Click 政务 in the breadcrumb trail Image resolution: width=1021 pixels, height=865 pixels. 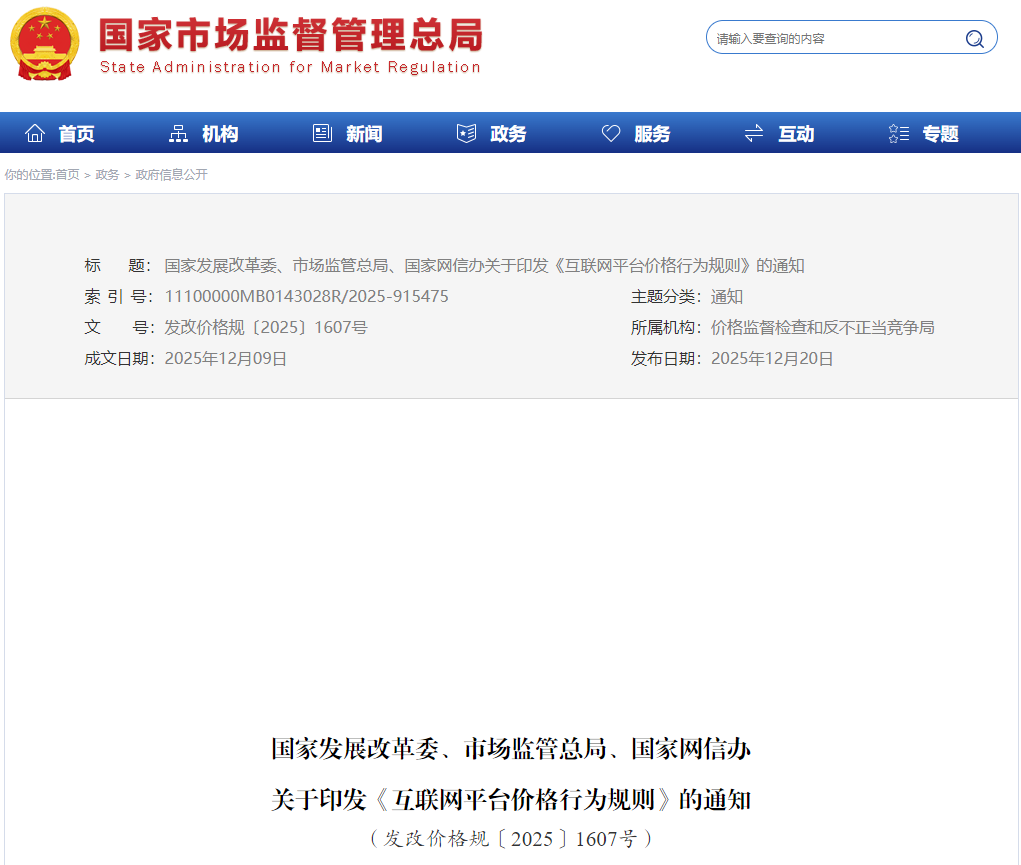click(x=107, y=175)
